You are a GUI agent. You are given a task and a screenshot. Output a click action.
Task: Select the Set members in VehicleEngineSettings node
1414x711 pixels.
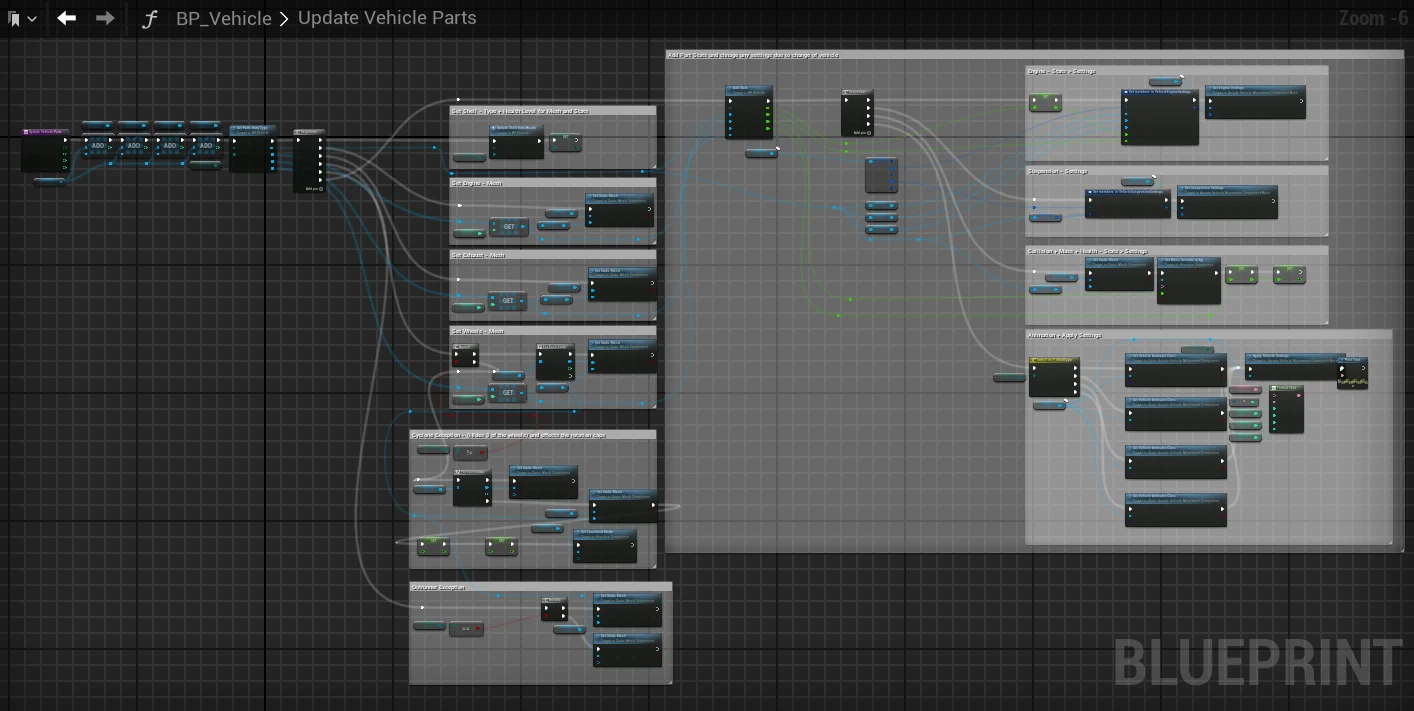pos(1160,117)
